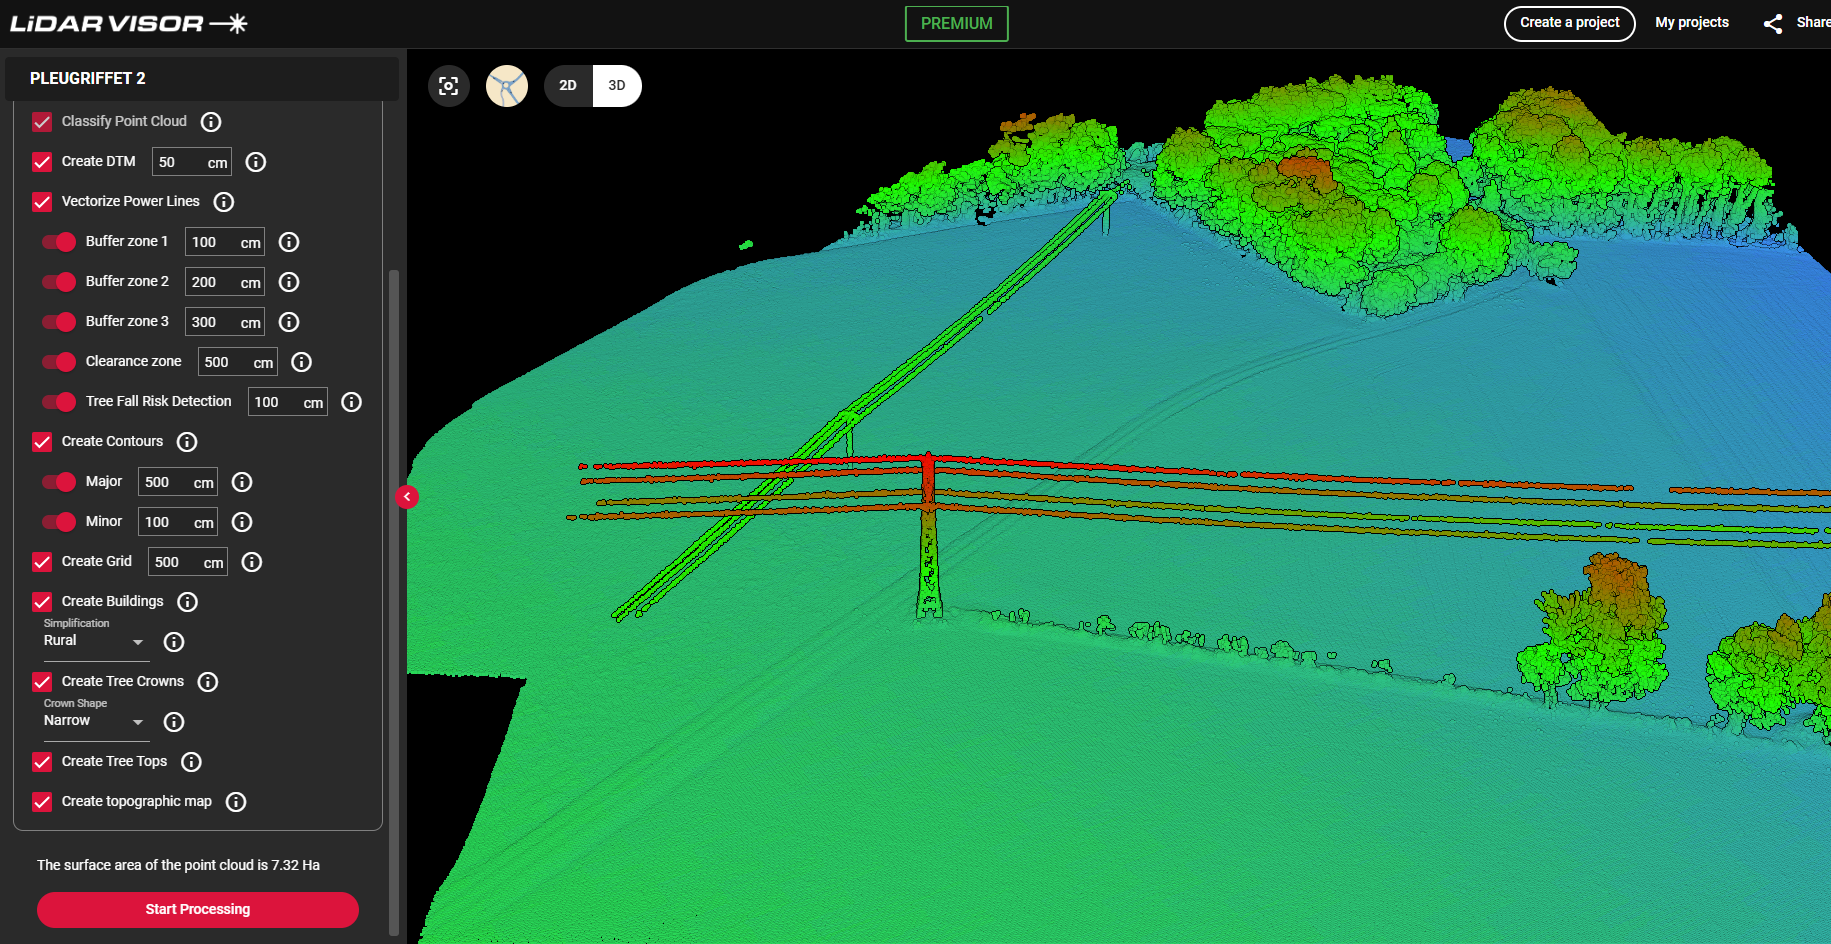Viewport: 1831px width, 944px height.
Task: Open the info tooltip for Create DTM
Action: pos(255,161)
